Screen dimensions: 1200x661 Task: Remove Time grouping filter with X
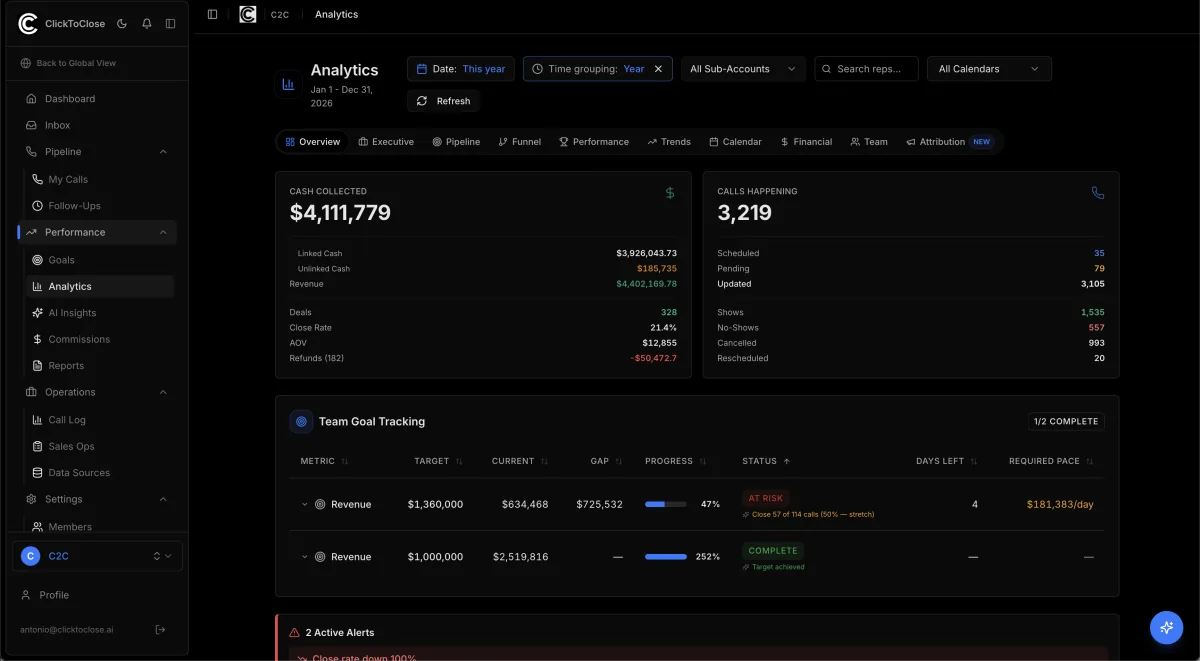658,69
